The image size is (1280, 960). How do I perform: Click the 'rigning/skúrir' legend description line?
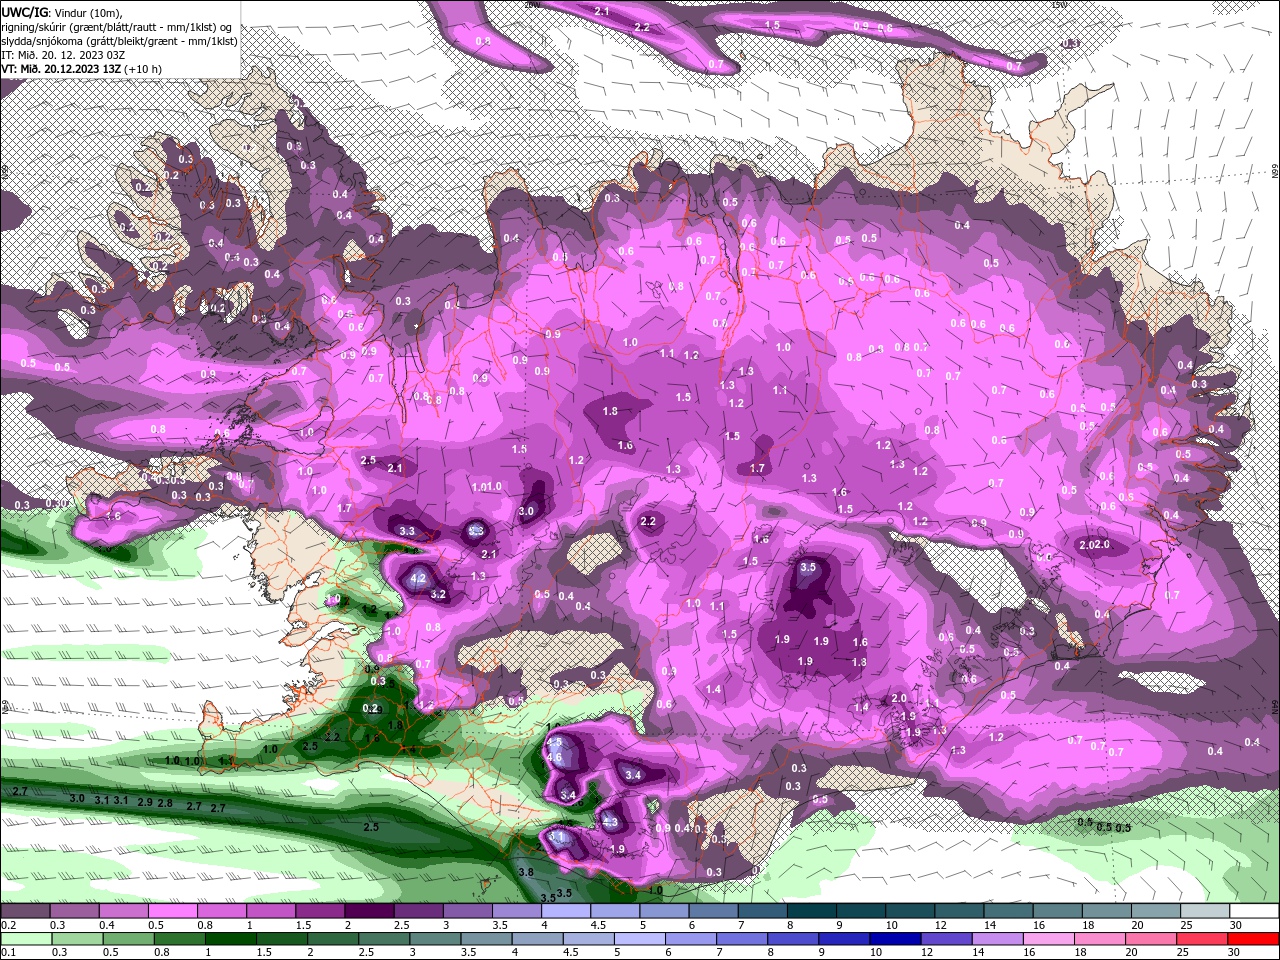(117, 27)
